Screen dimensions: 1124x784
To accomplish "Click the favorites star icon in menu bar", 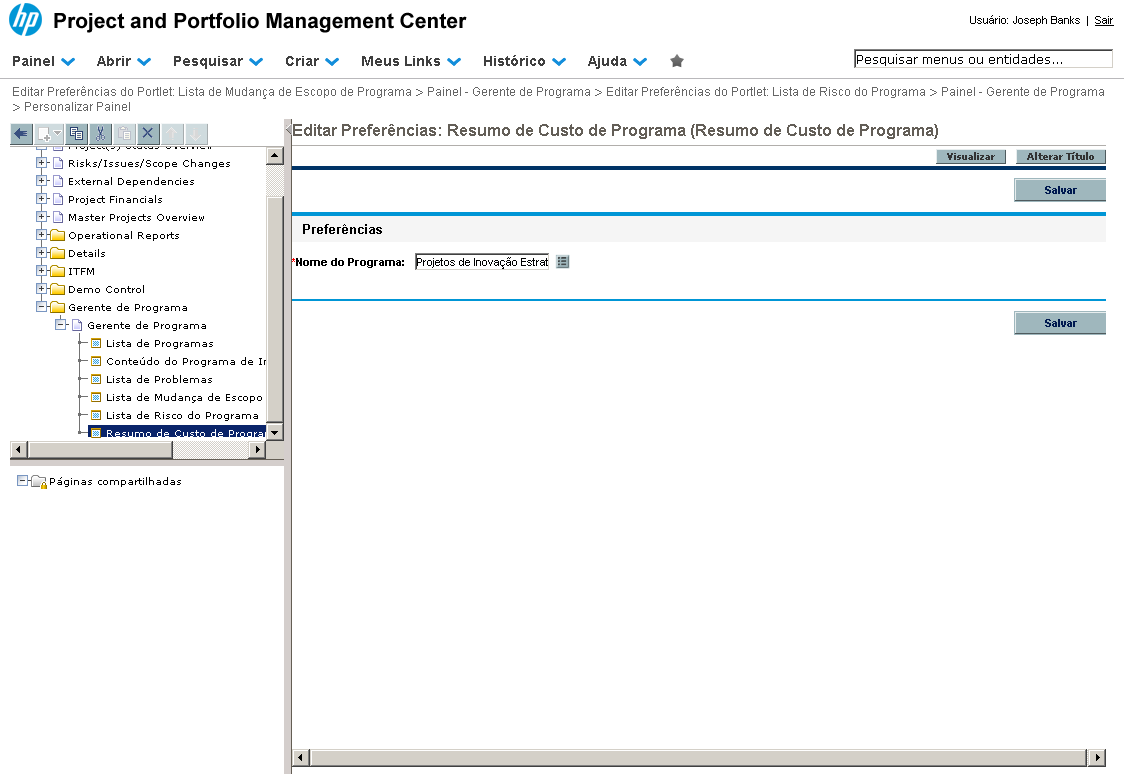I will coord(677,61).
